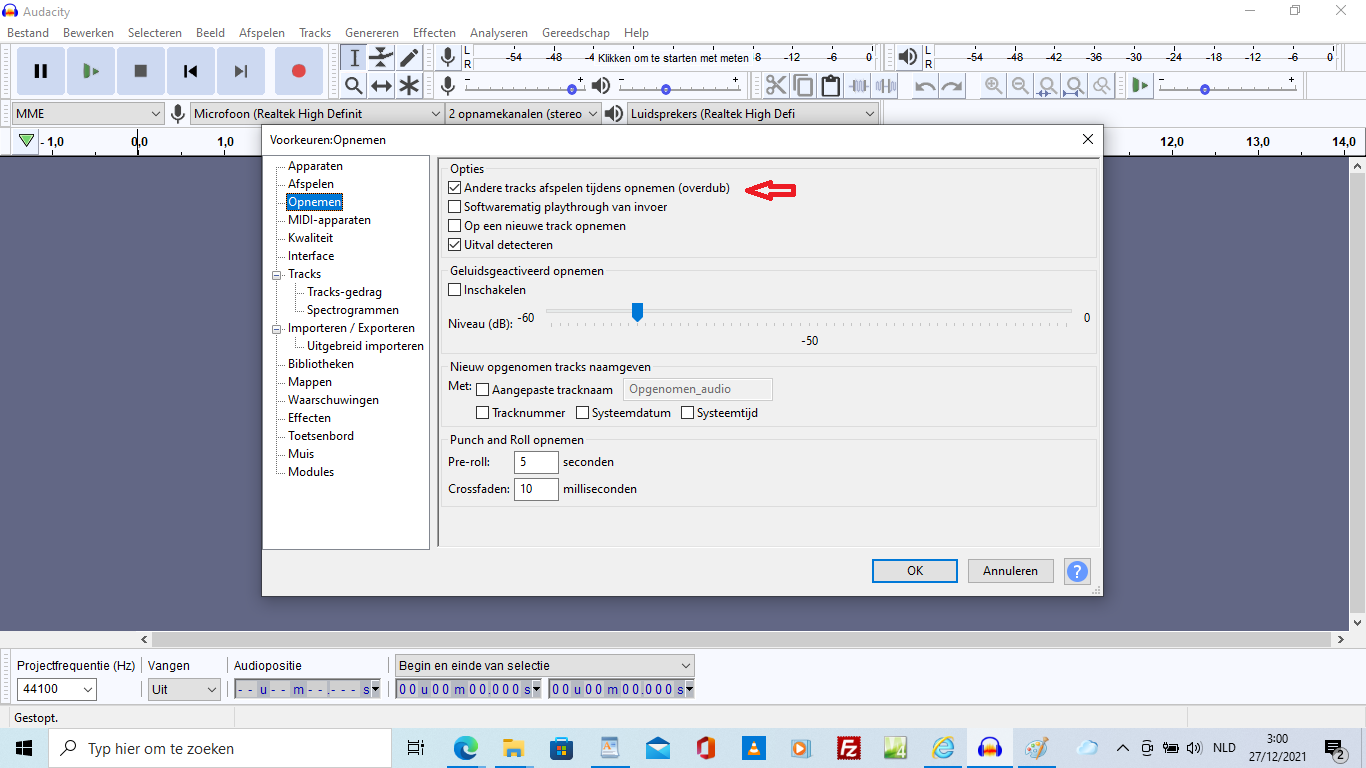Select the Time Shift tool
The width and height of the screenshot is (1366, 768).
(381, 86)
